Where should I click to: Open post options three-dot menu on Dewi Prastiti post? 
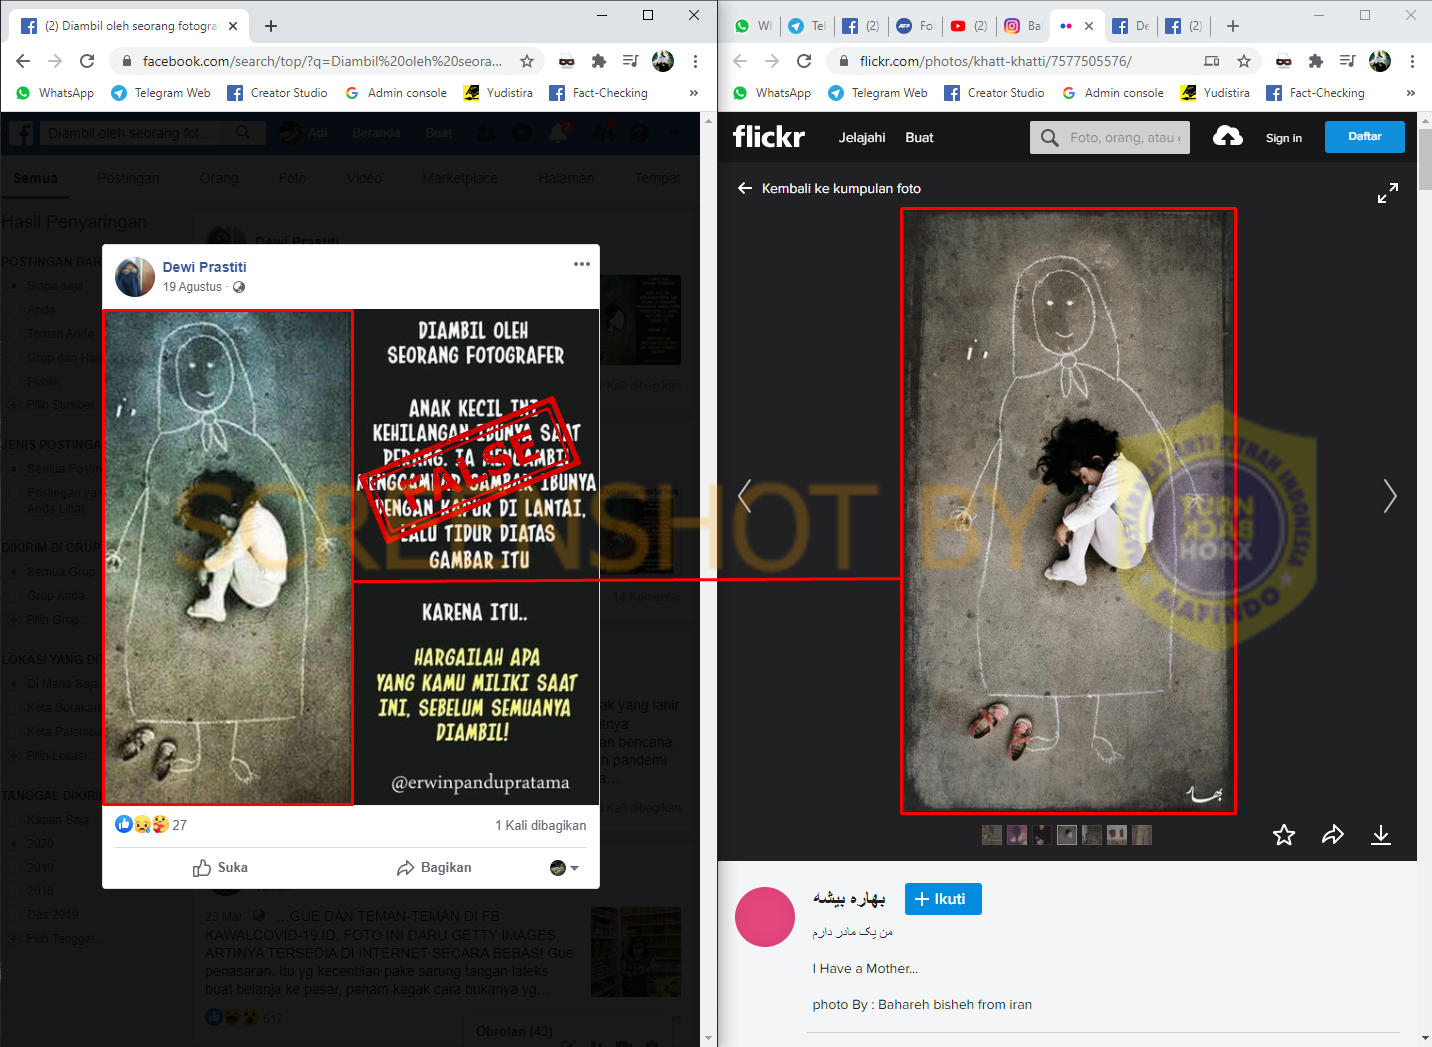pos(582,264)
